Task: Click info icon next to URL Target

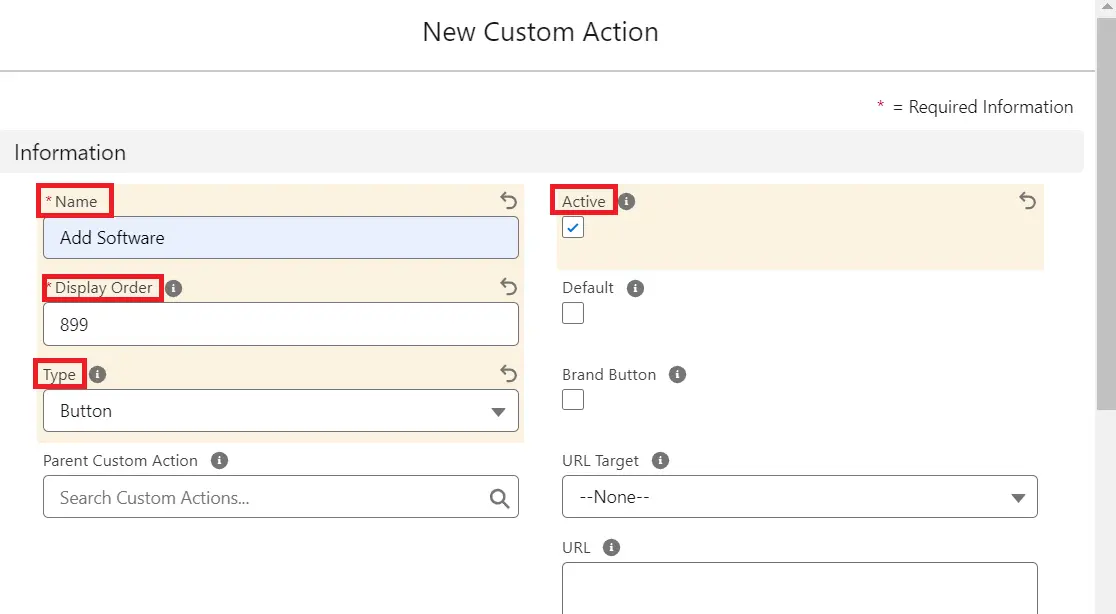Action: tap(660, 461)
